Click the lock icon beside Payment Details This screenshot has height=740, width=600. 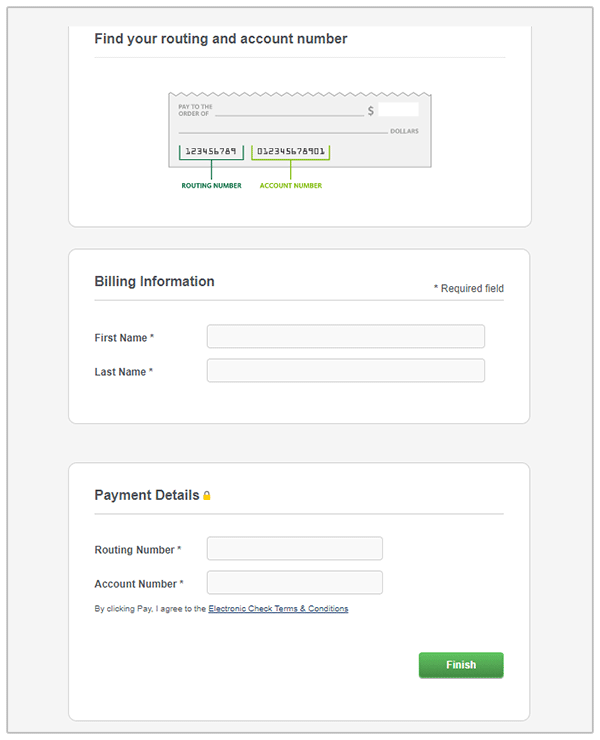[x=207, y=496]
